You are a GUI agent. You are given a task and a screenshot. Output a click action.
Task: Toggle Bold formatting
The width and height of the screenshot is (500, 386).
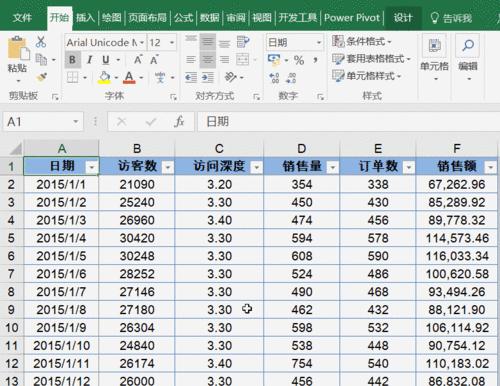point(72,60)
